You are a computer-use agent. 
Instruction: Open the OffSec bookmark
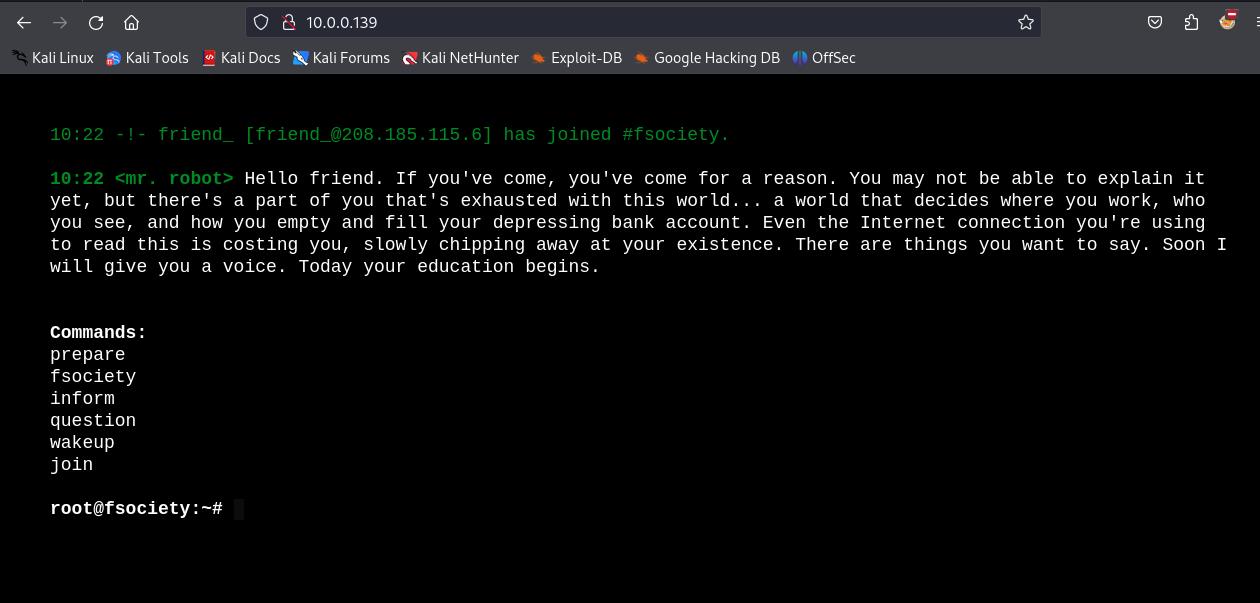[824, 58]
